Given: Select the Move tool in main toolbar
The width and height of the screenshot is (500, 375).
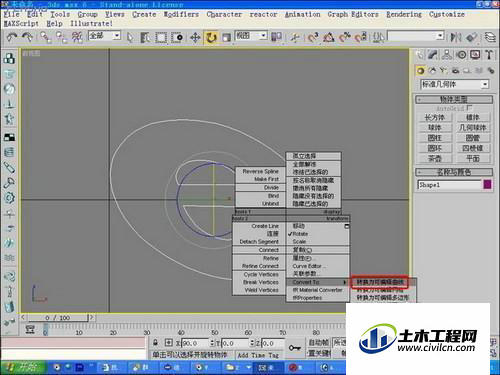Looking at the screenshot, I should point(195,37).
